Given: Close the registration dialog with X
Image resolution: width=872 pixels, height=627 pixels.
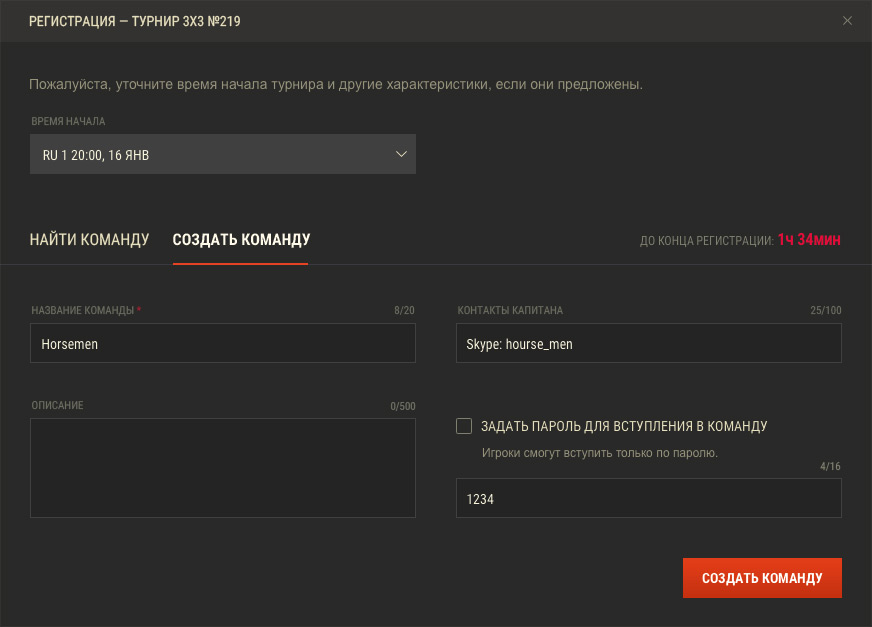Looking at the screenshot, I should (x=847, y=21).
